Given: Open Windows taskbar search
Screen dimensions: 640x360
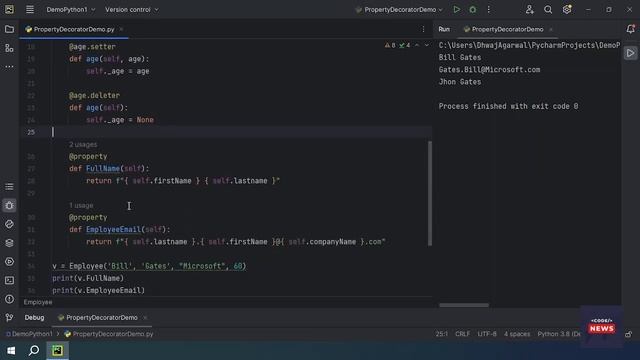Looking at the screenshot, I should point(34,350).
